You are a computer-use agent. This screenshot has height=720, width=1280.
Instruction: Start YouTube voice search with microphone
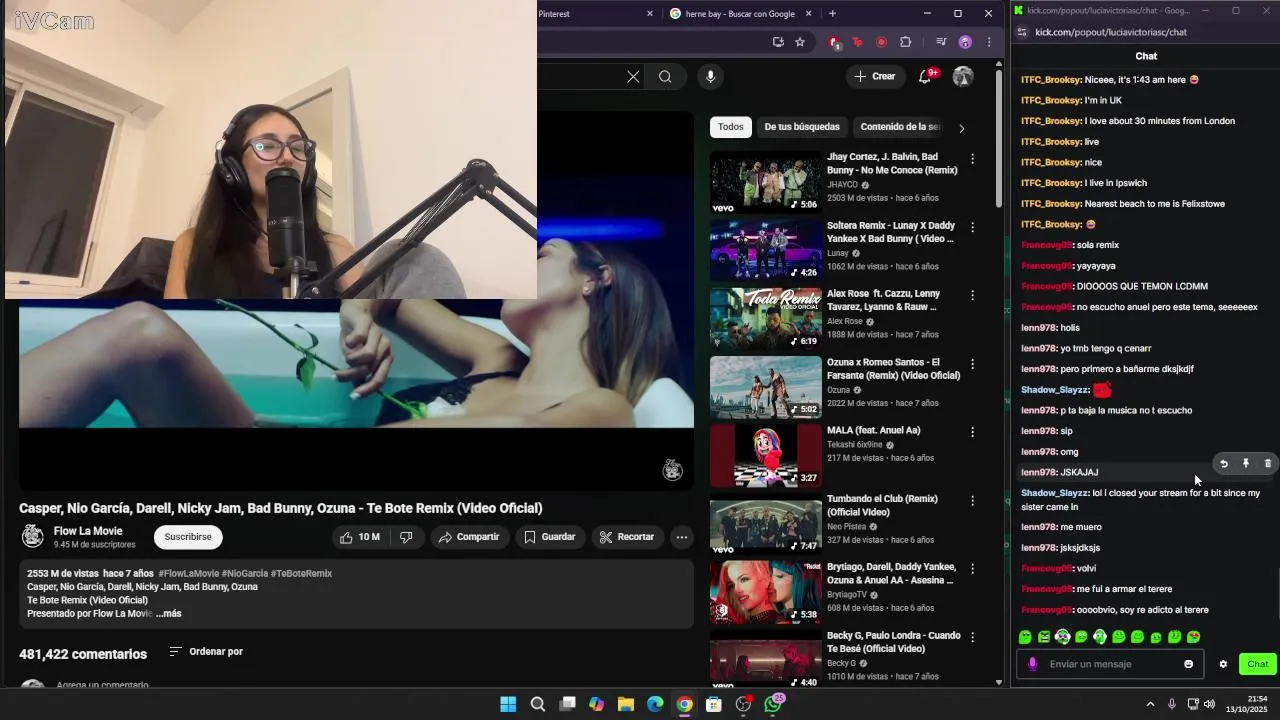pos(710,77)
